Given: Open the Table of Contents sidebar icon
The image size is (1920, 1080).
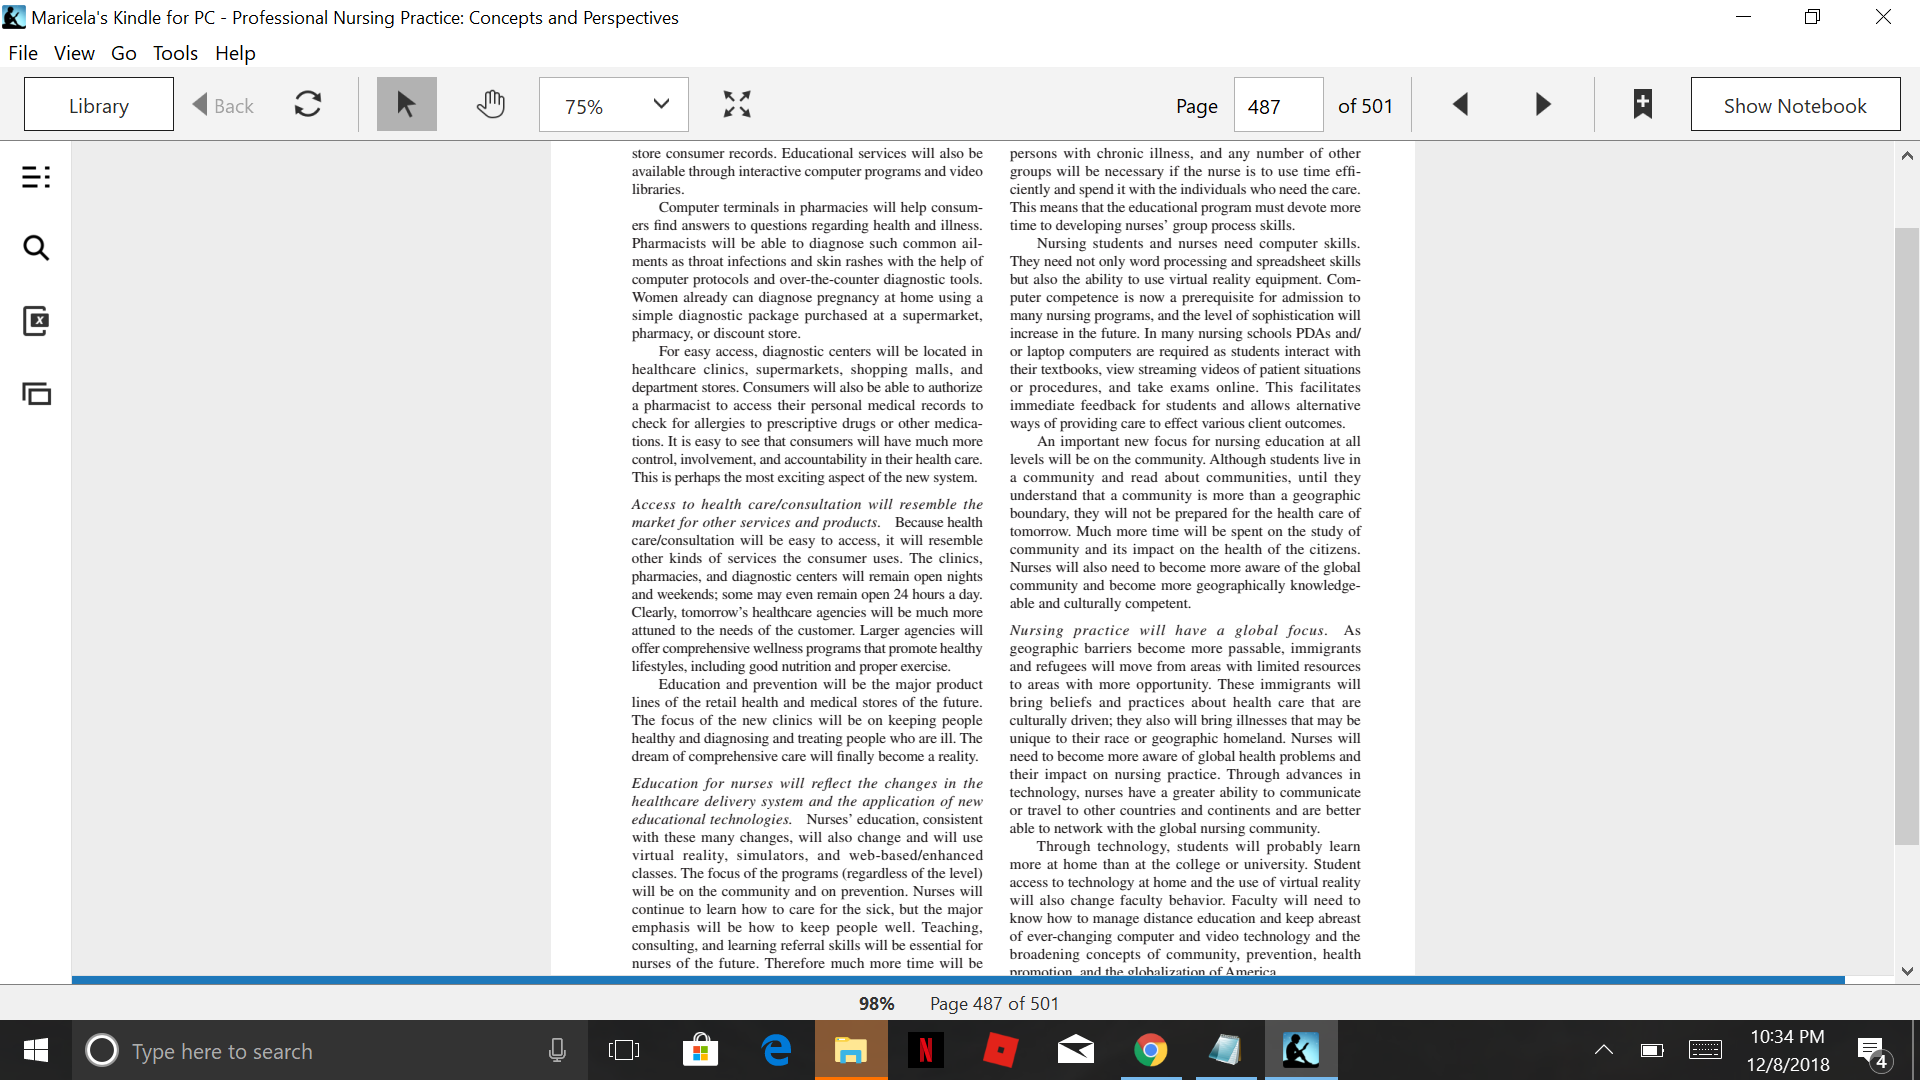Looking at the screenshot, I should (36, 178).
